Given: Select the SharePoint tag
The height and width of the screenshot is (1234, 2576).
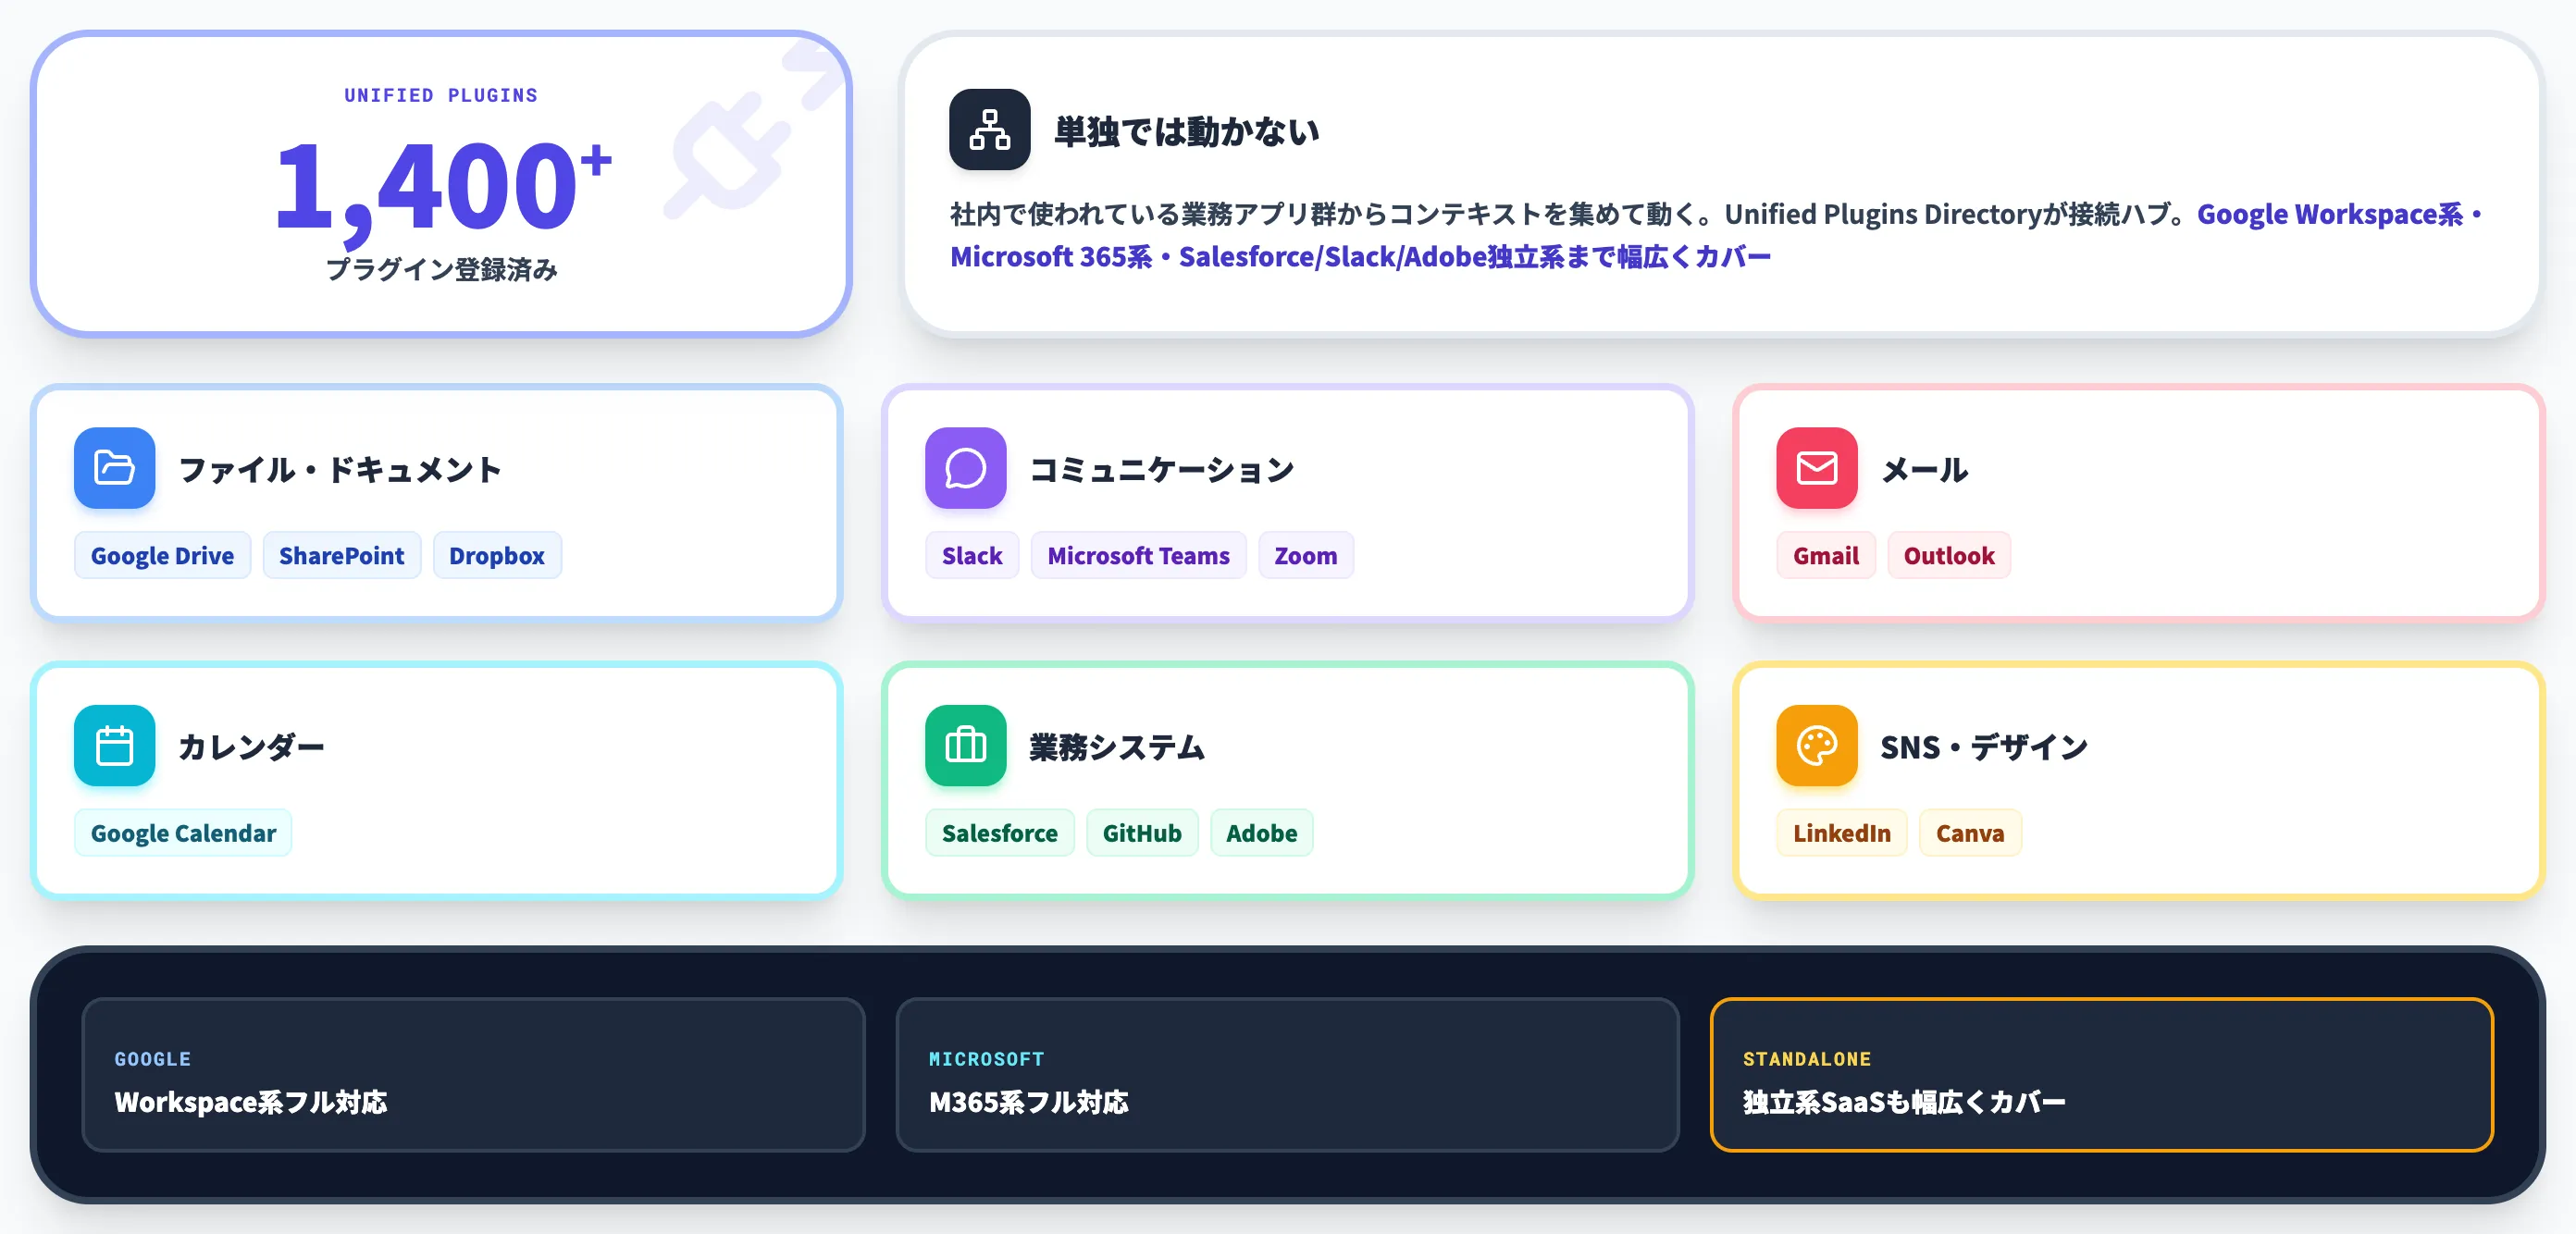Looking at the screenshot, I should [x=341, y=555].
